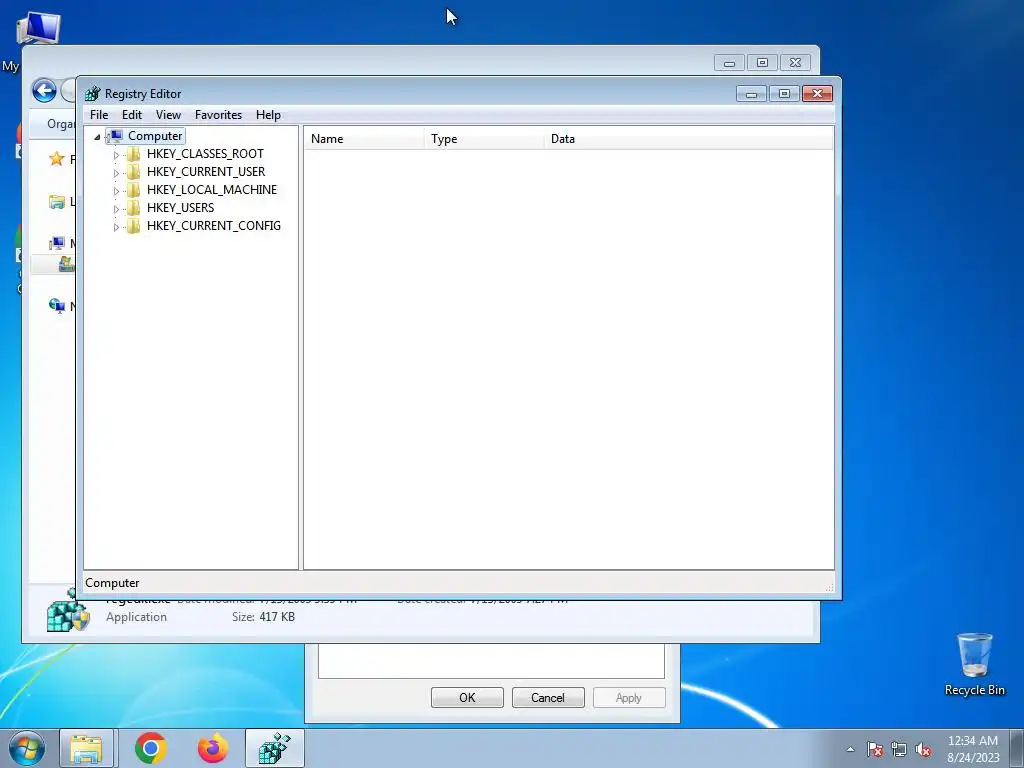
Task: Click the Libraries icon in Explorer sidebar
Action: (57, 202)
